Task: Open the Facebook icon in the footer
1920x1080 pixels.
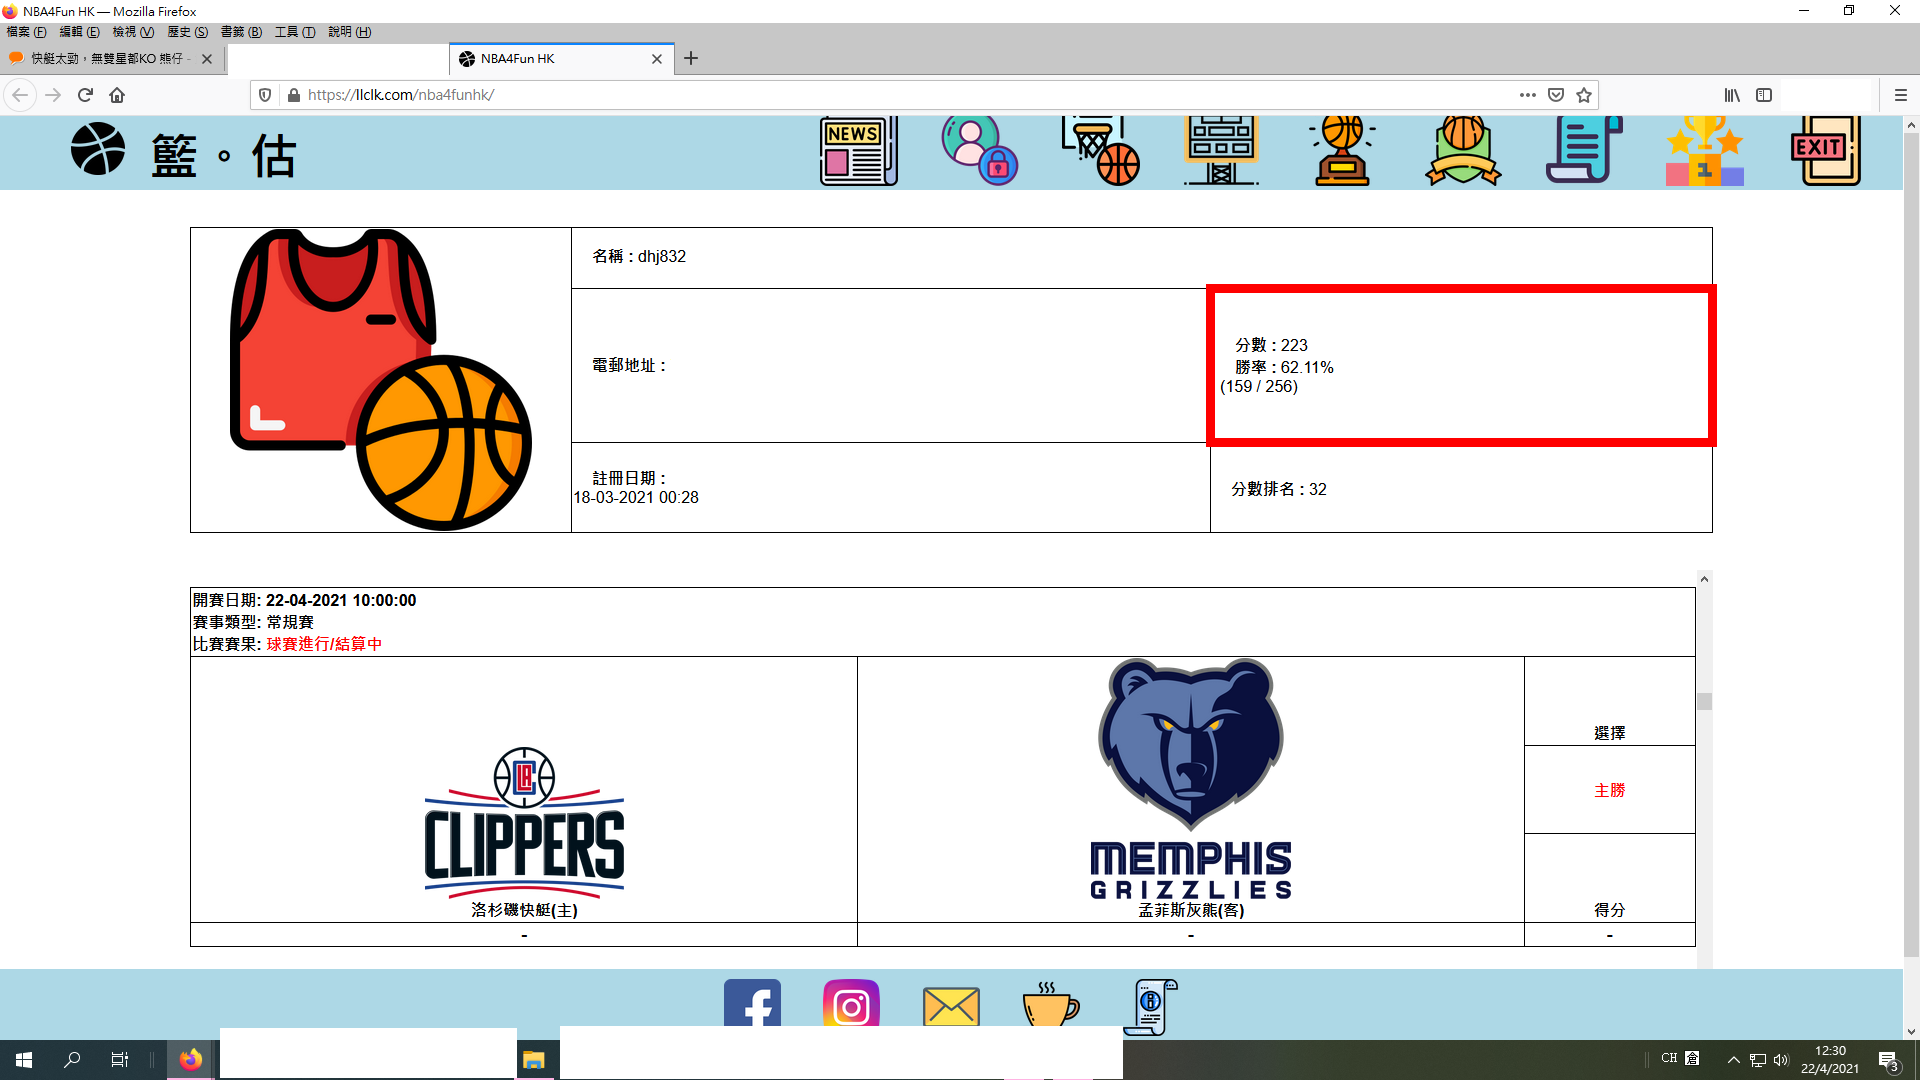Action: pyautogui.click(x=752, y=1004)
